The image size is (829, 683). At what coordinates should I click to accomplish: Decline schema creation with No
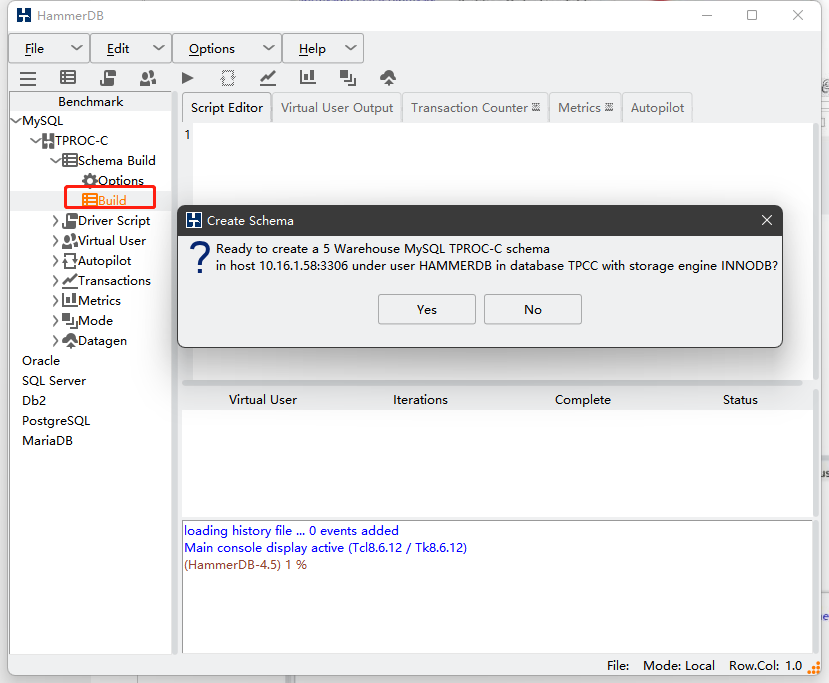tap(532, 309)
